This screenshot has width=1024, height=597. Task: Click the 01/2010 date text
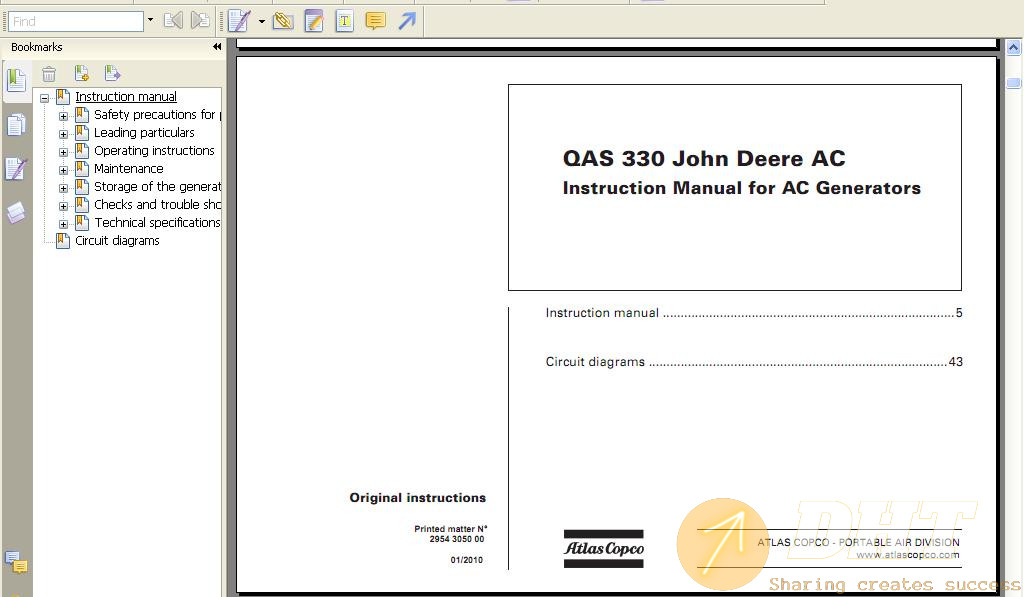click(x=466, y=560)
